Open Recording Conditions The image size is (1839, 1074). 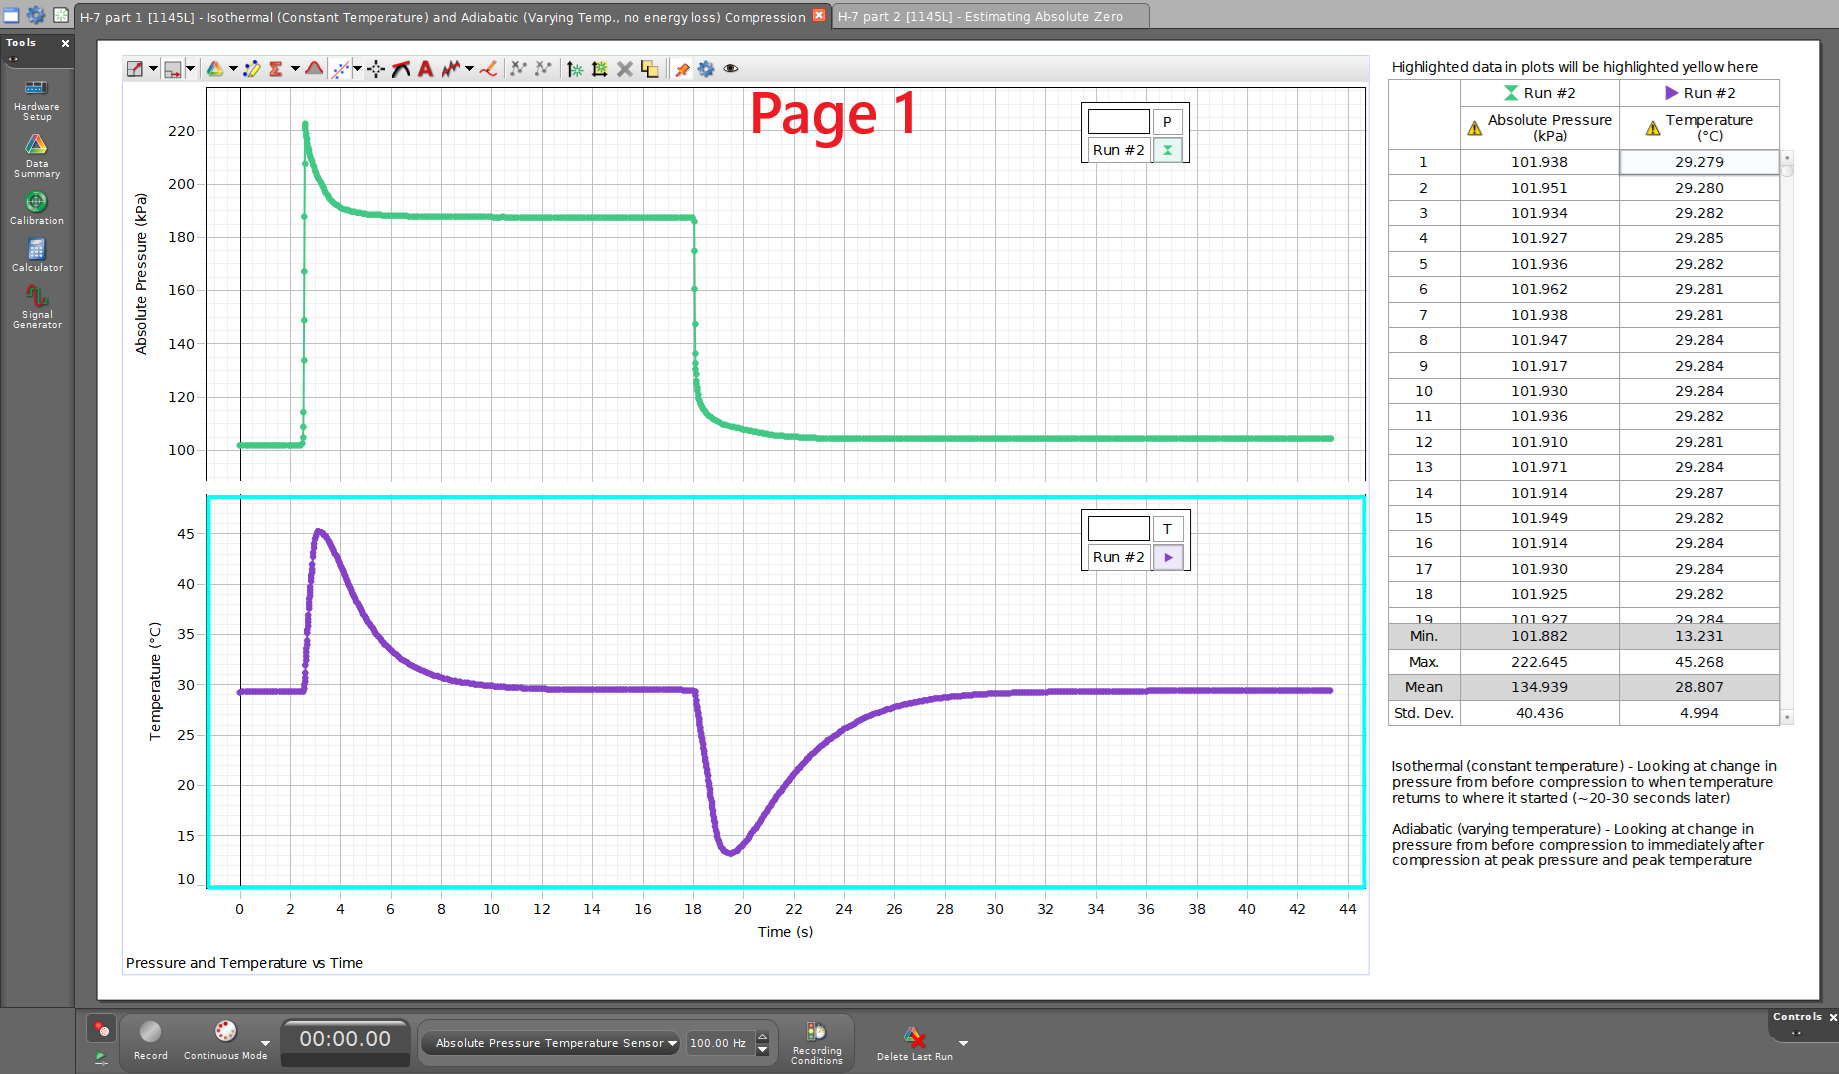coord(817,1041)
